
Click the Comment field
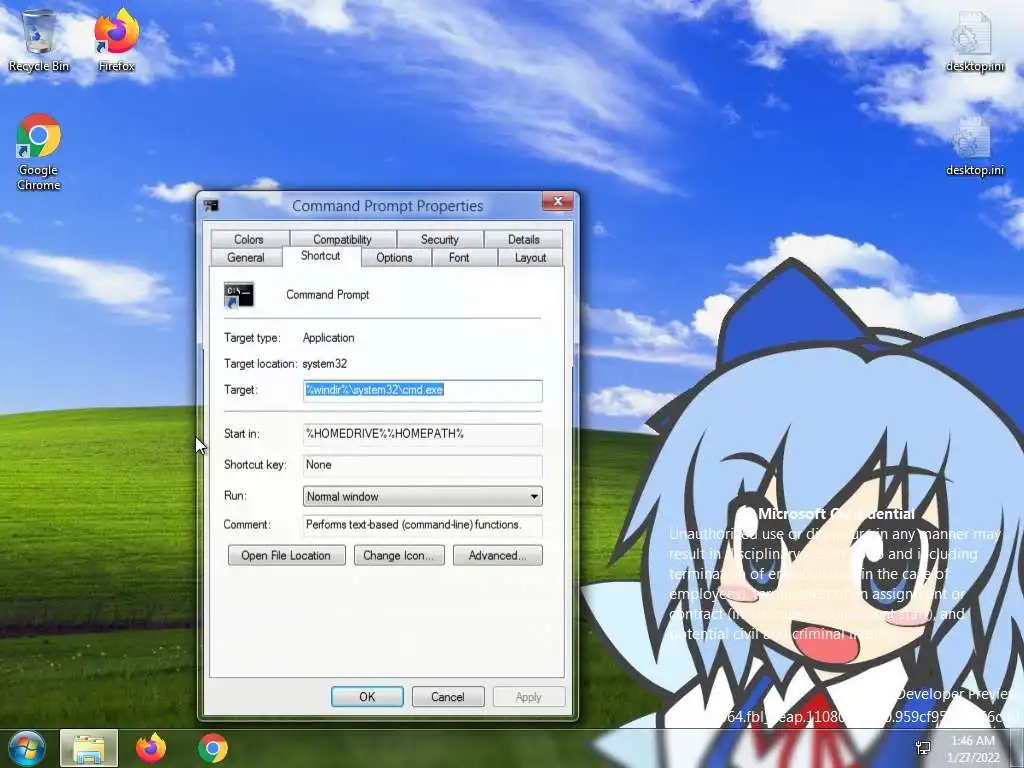pos(423,525)
